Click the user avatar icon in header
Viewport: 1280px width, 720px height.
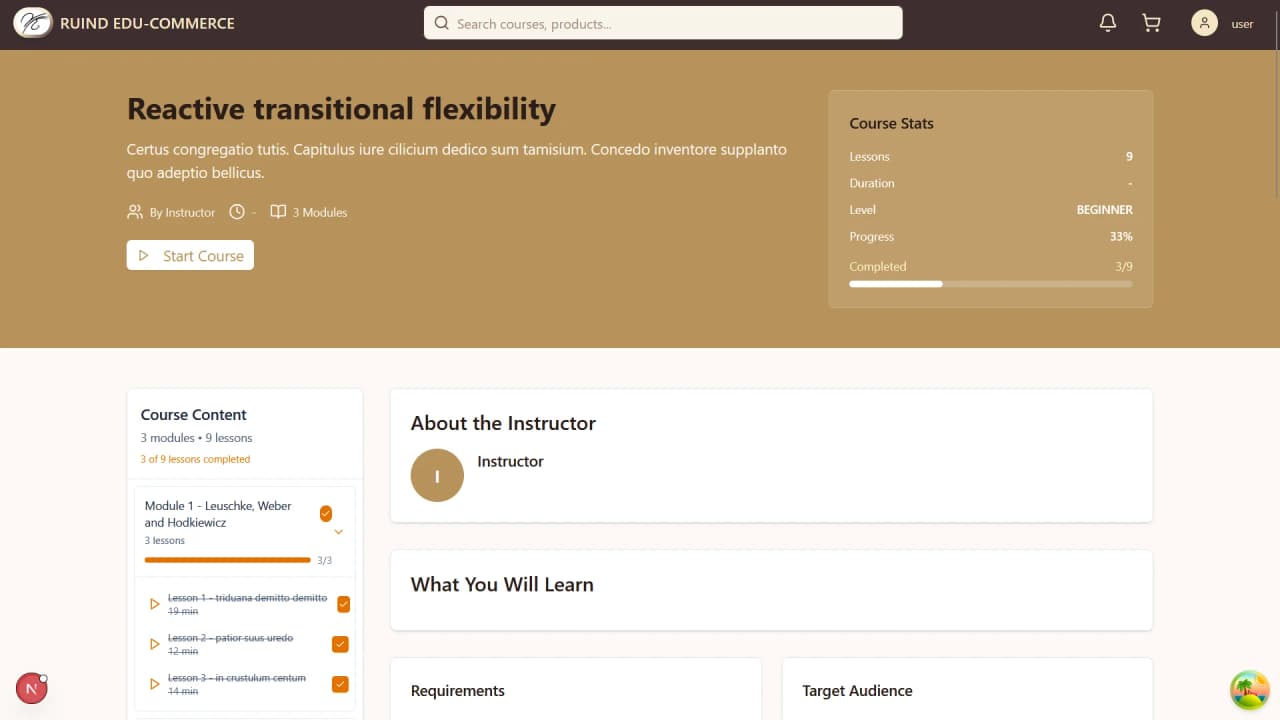[x=1204, y=22]
